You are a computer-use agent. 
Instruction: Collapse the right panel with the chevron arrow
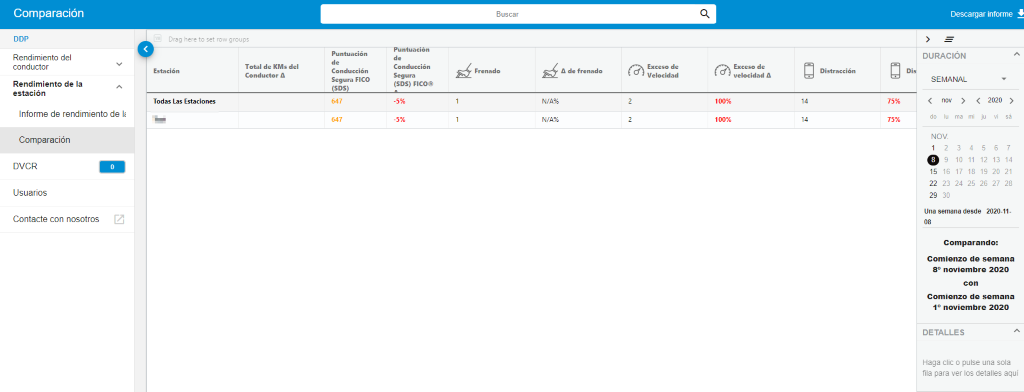[928, 39]
